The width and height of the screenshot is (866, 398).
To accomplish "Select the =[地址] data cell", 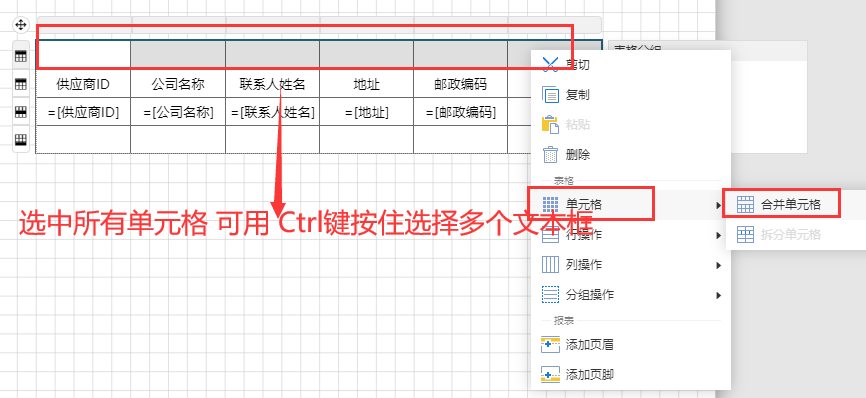I will (367, 112).
